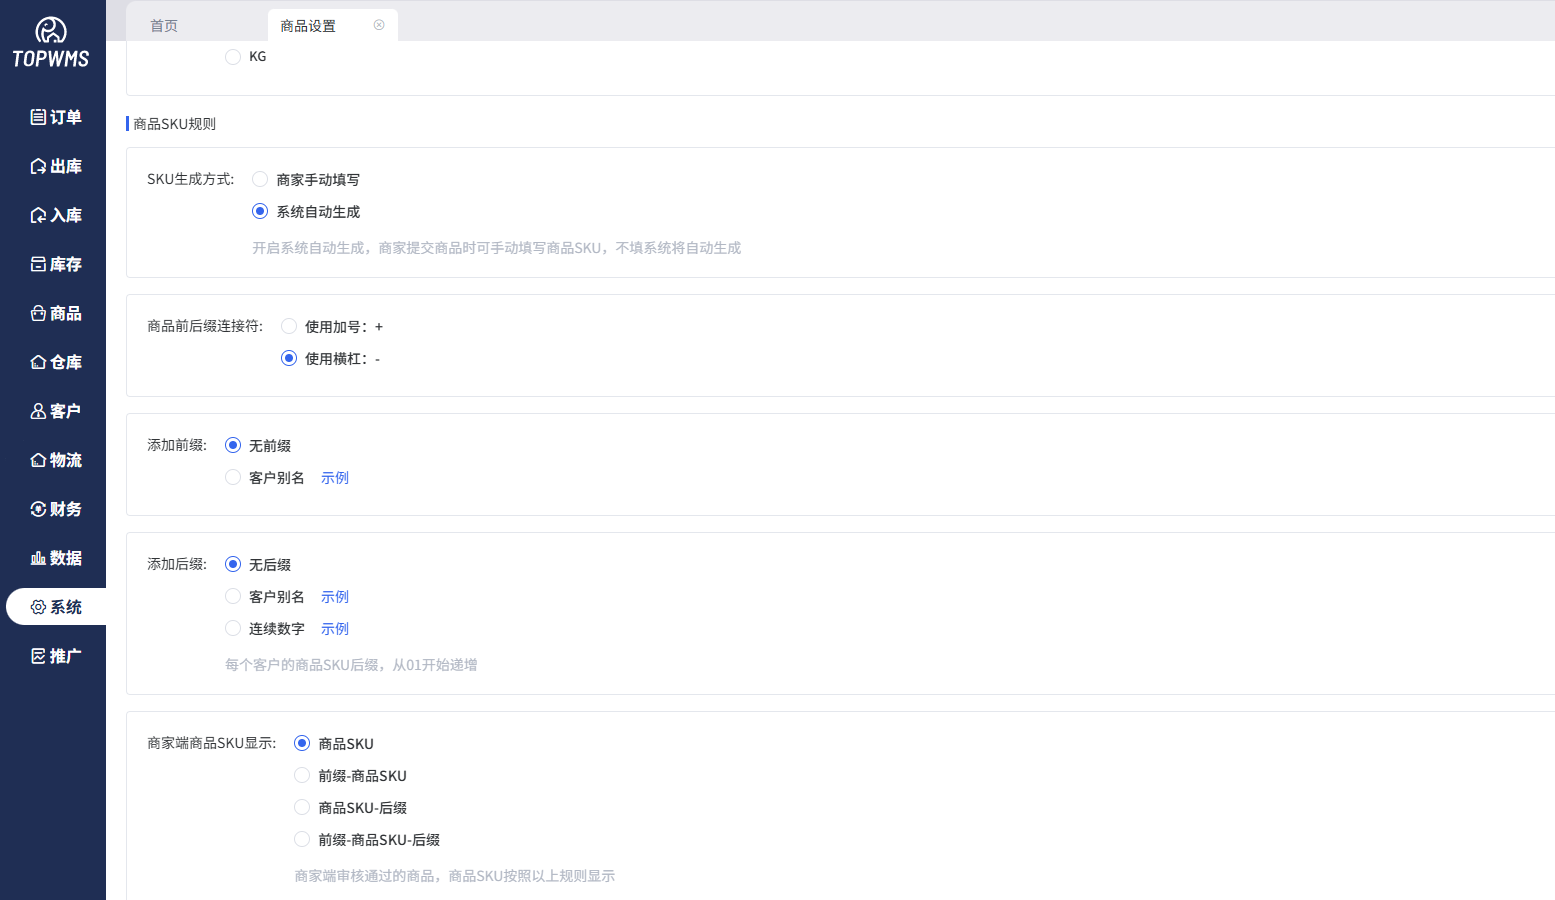
Task: Open the 财务 (Finance) sidebar section
Action: pyautogui.click(x=38, y=509)
